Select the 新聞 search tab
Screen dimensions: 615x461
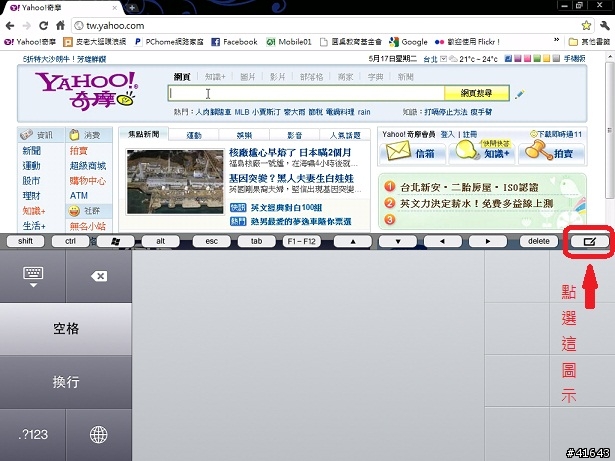point(406,77)
